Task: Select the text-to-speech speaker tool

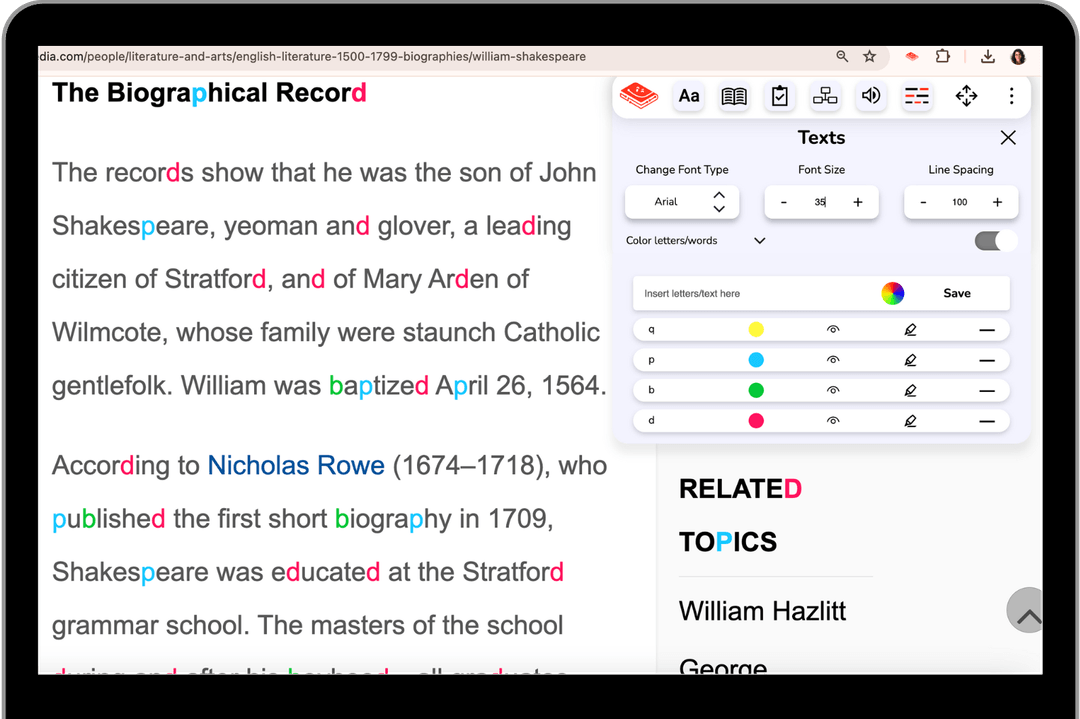Action: (x=870, y=96)
